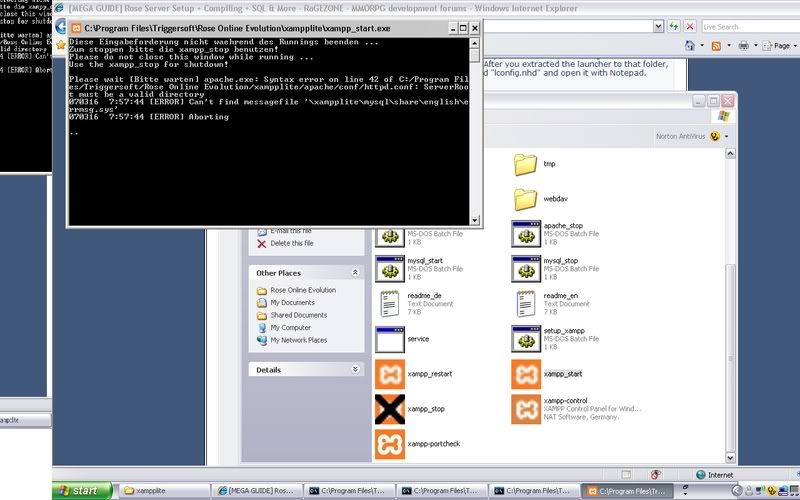The height and width of the screenshot is (500, 800).
Task: Switch to MEGA GUIDE browser taskbar button
Action: click(x=257, y=491)
